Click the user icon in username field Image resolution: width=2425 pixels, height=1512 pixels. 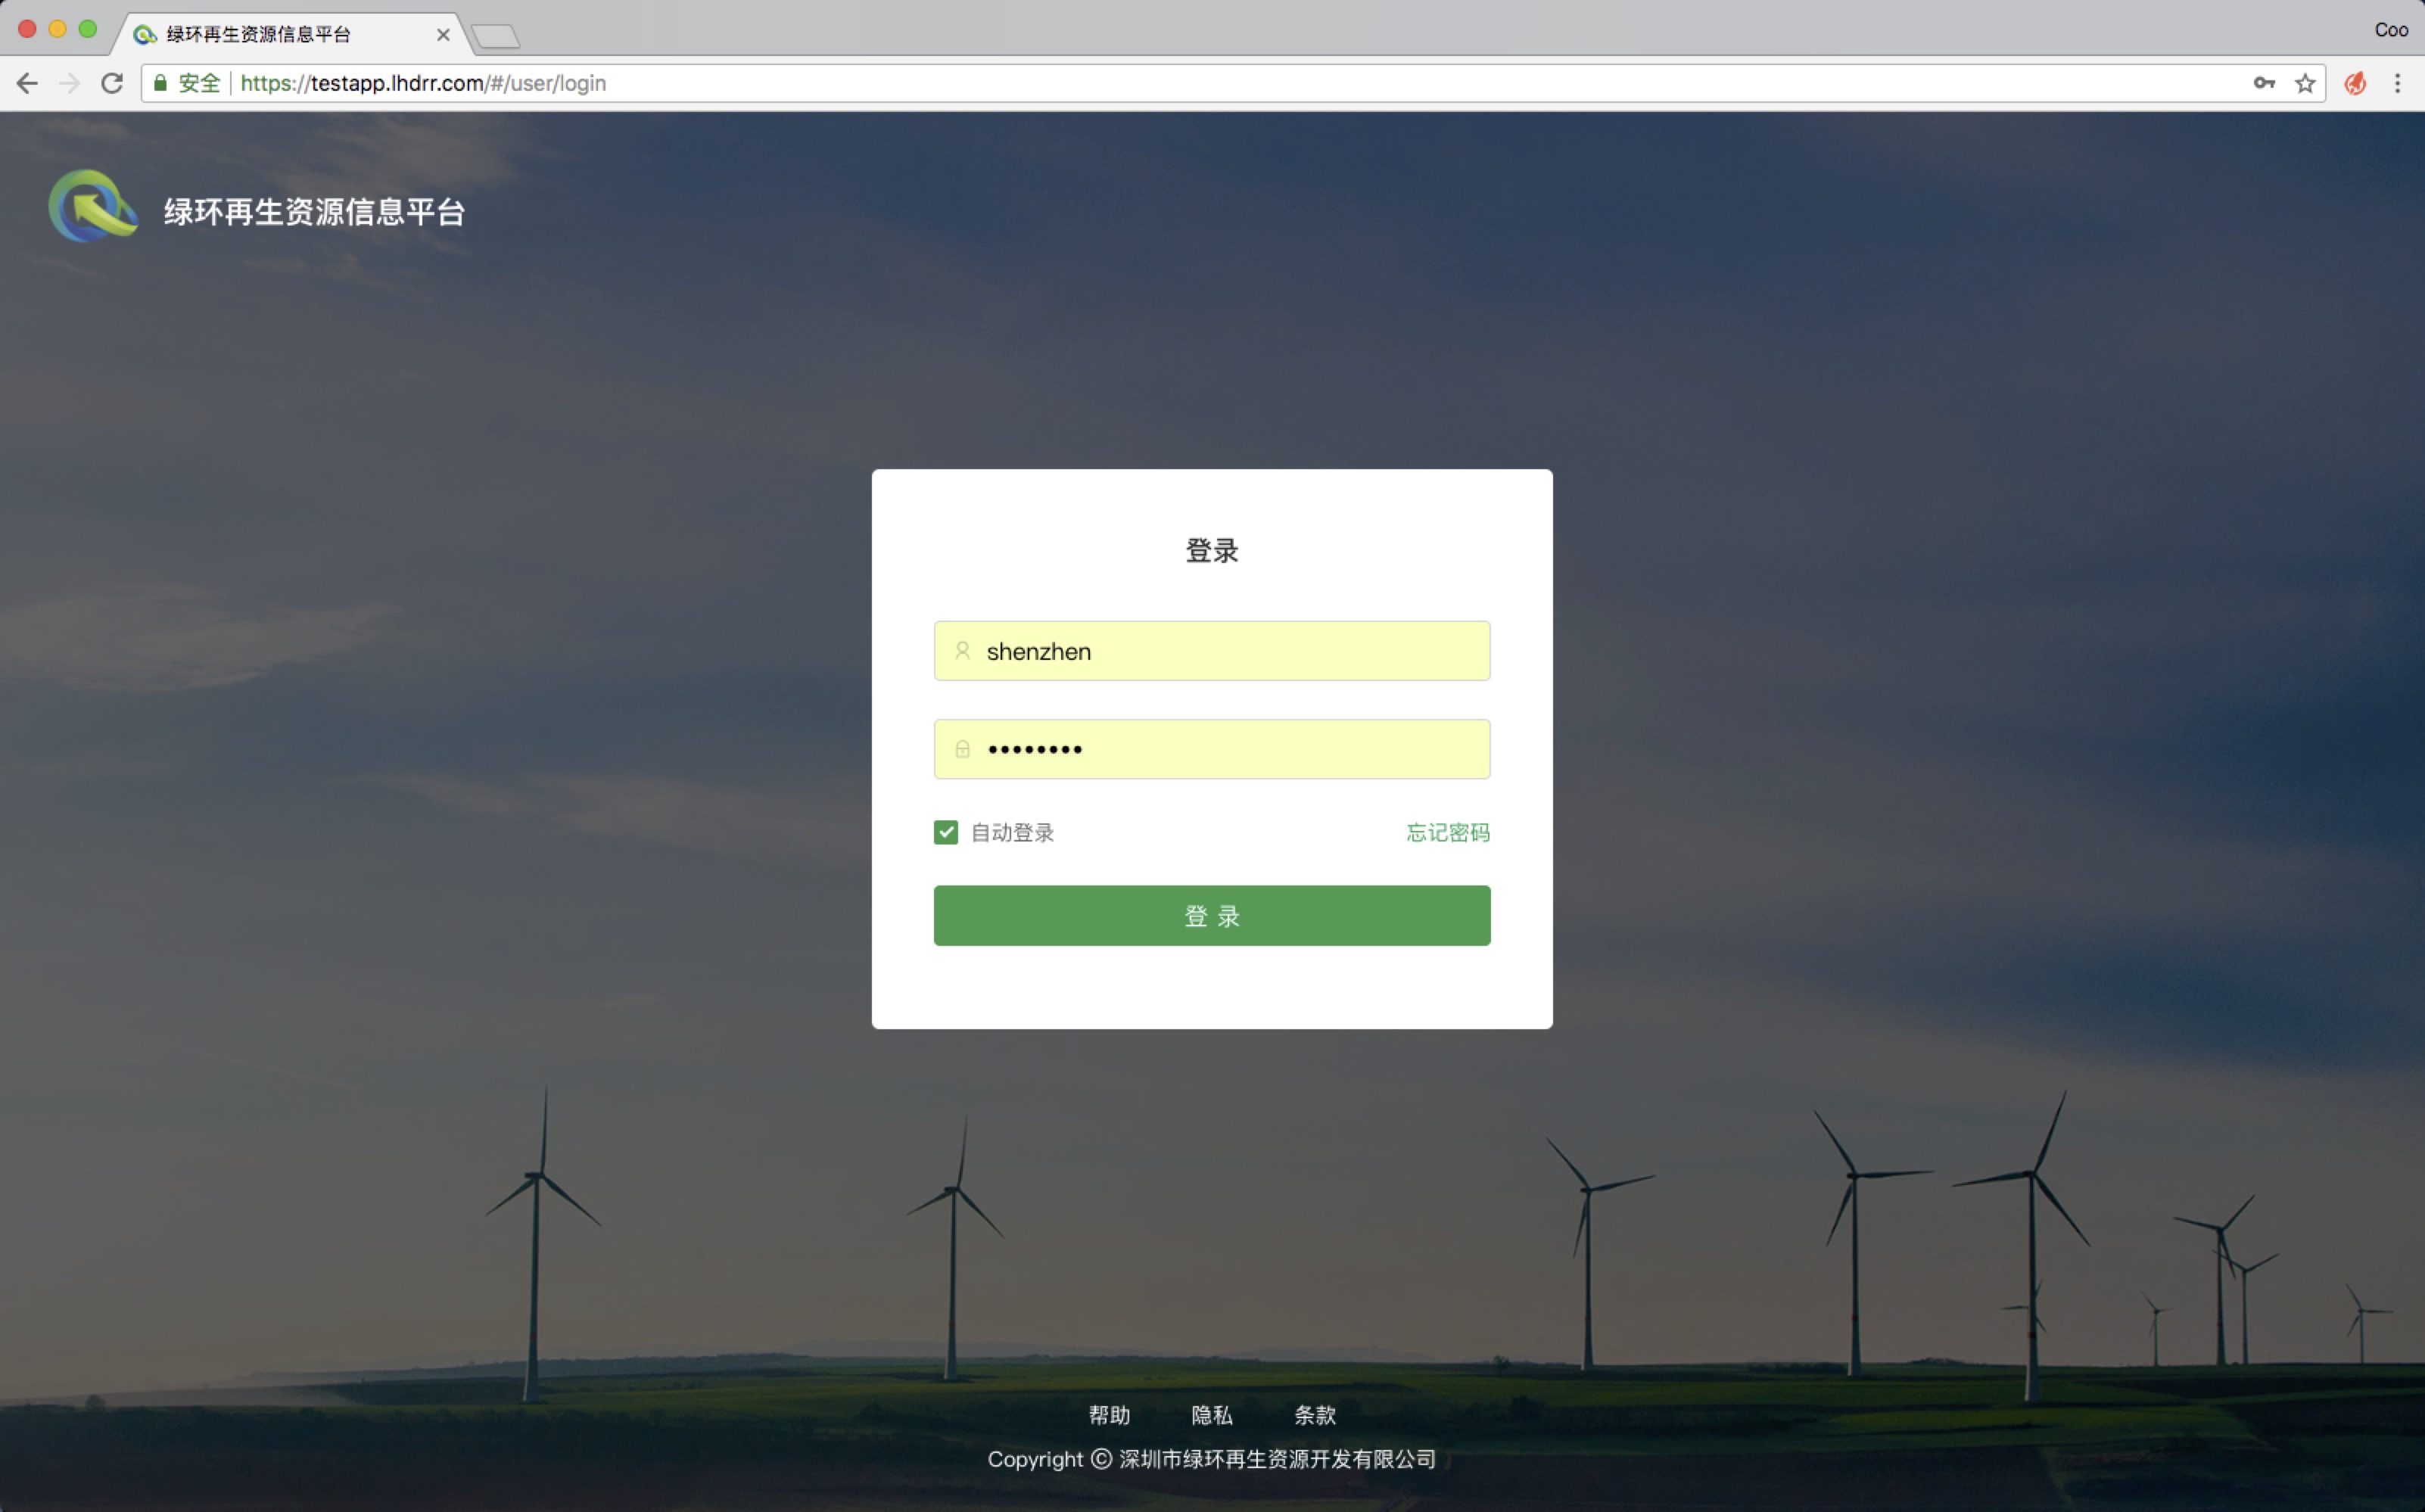point(962,651)
